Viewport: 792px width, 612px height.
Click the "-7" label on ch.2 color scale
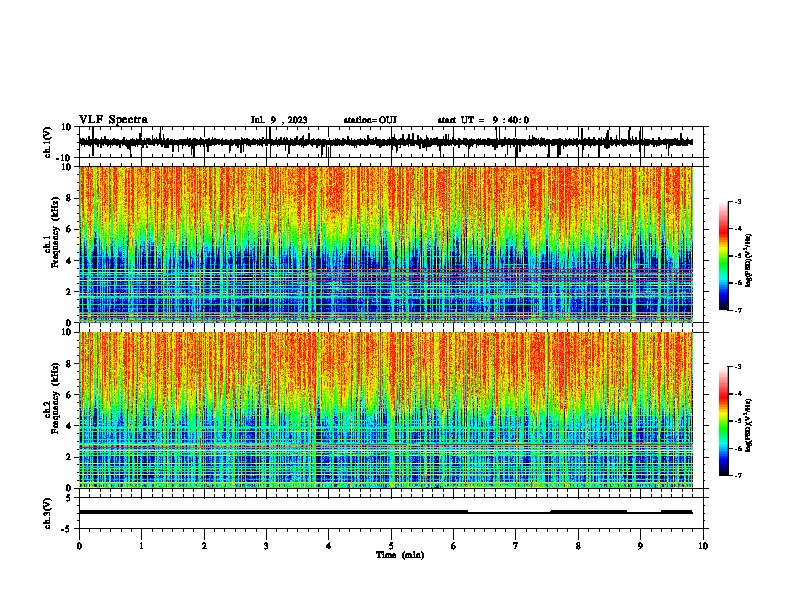pyautogui.click(x=737, y=475)
